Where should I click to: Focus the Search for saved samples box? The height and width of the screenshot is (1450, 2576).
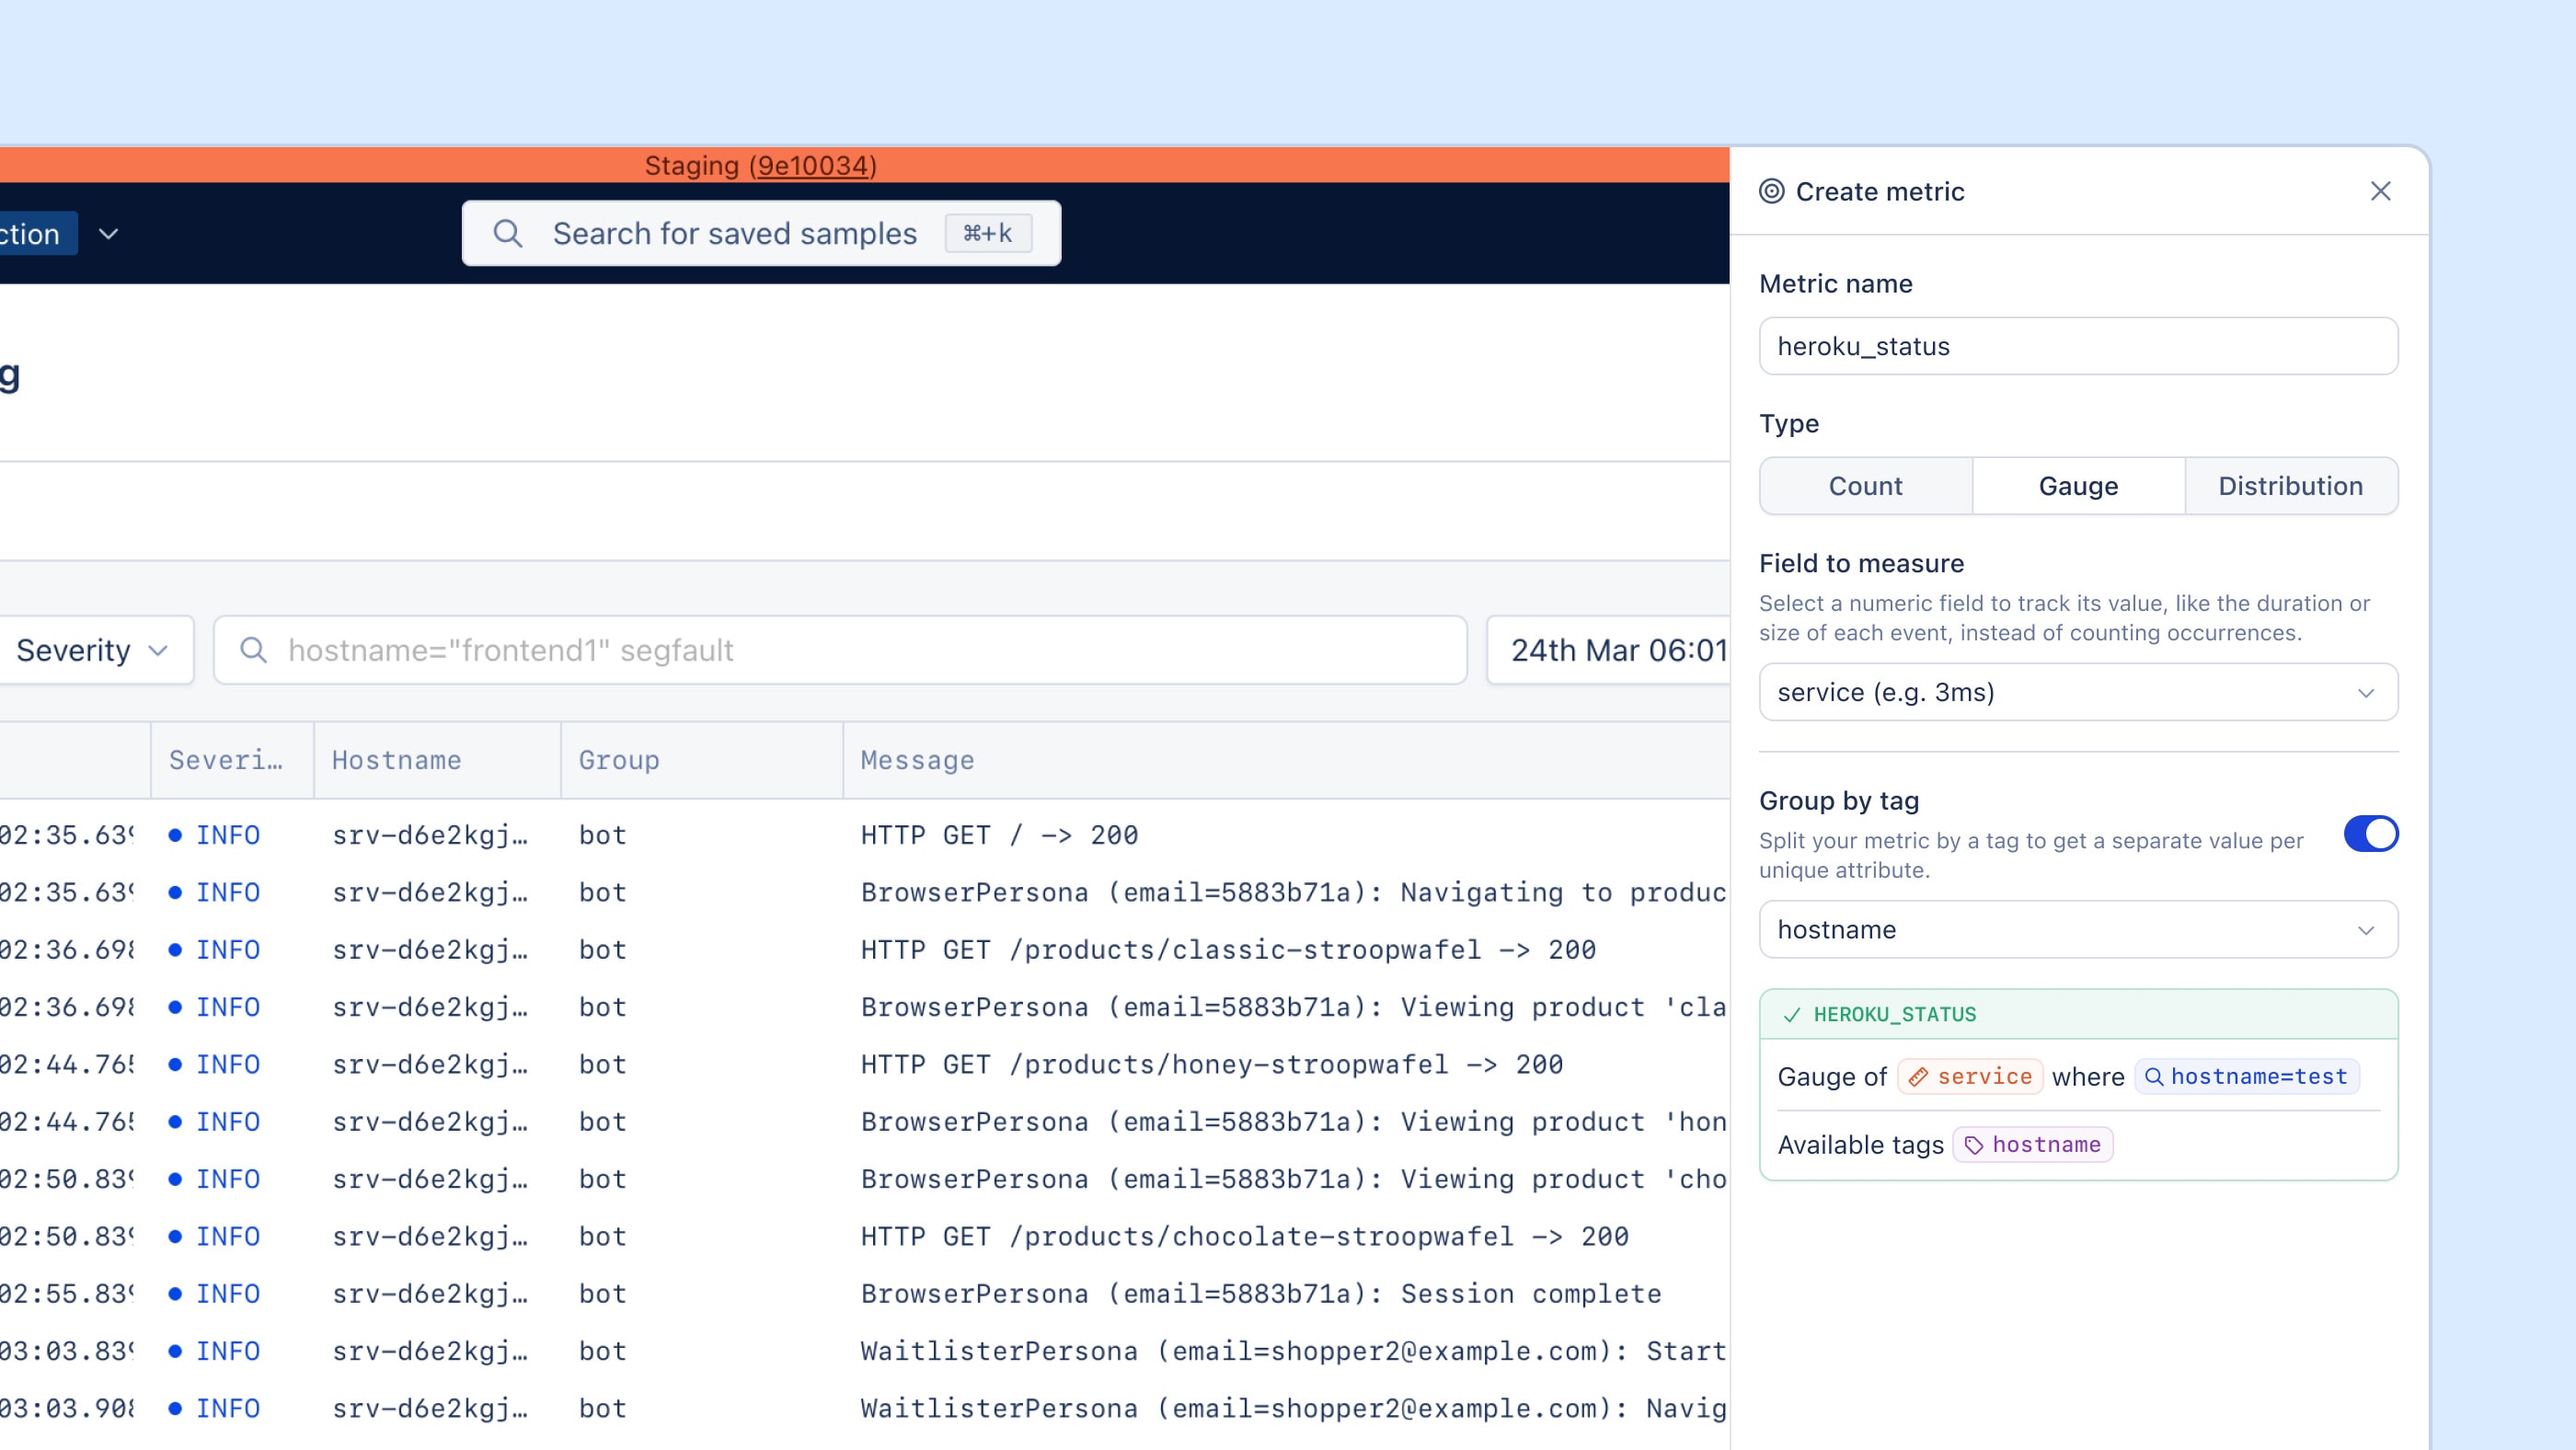[761, 233]
